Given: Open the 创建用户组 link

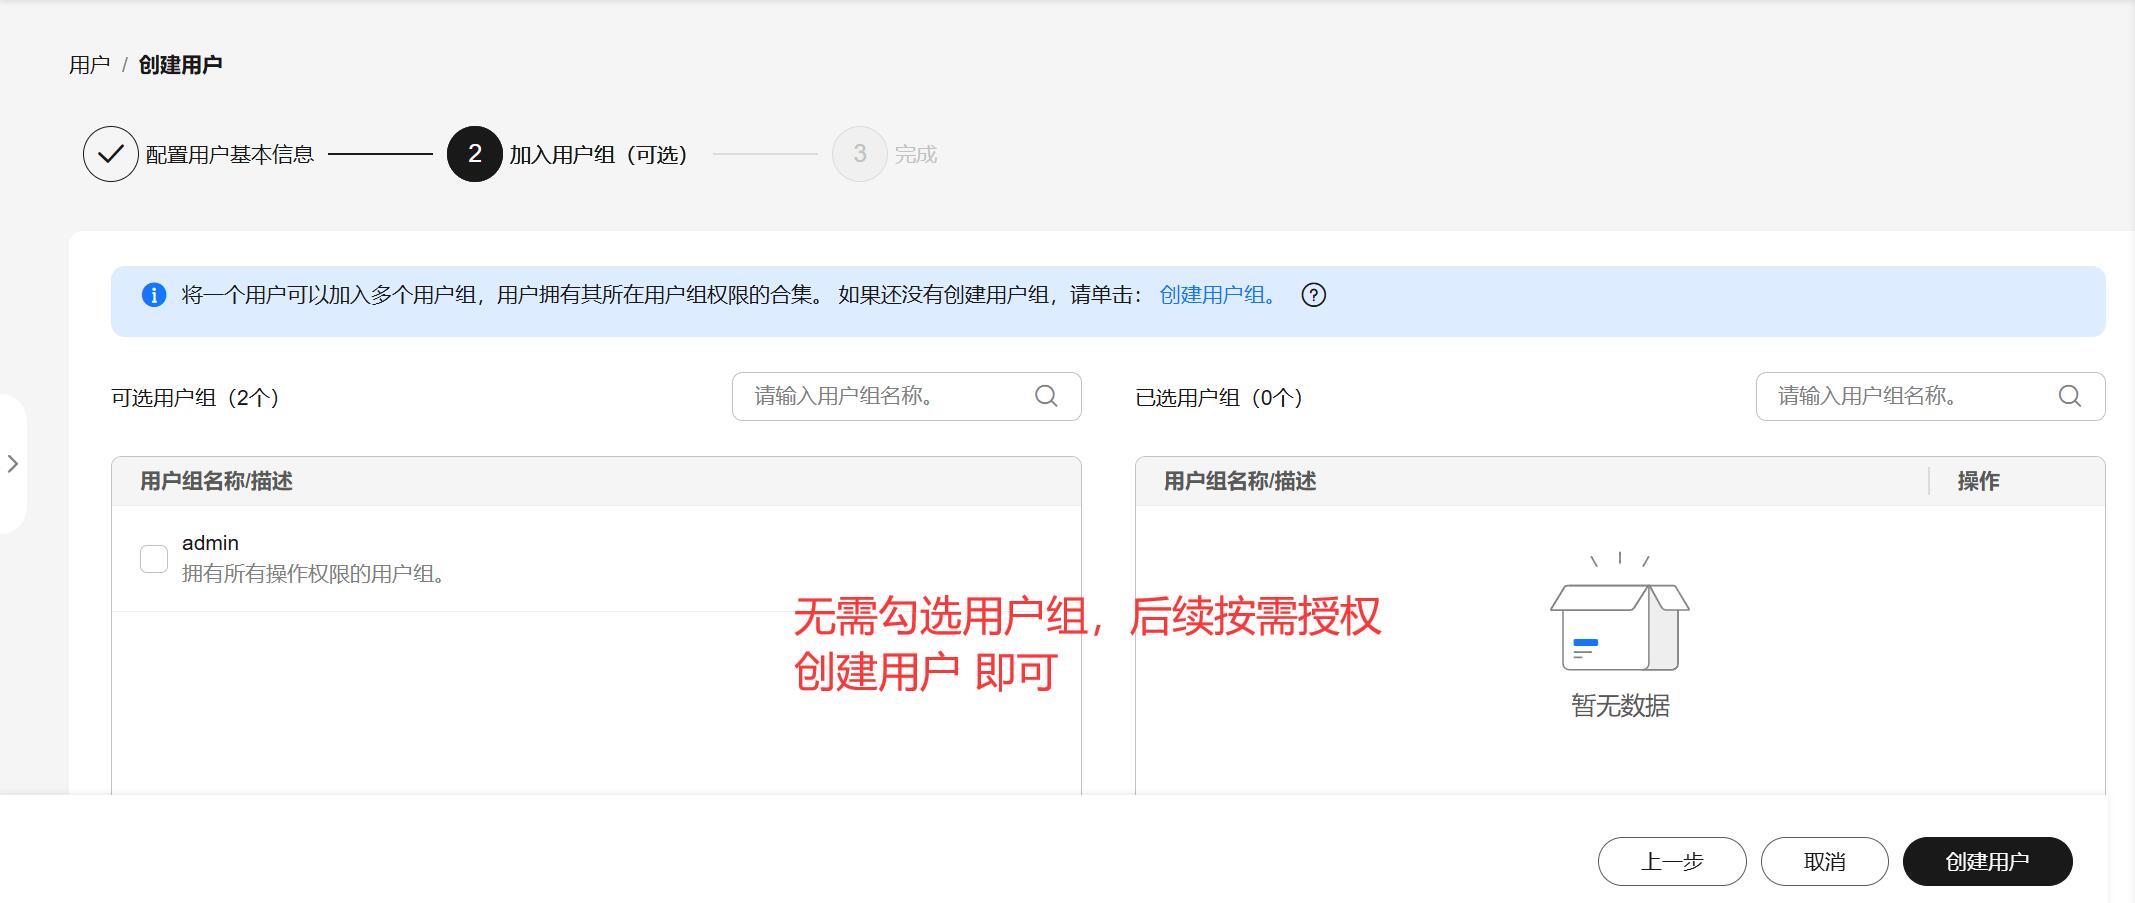Looking at the screenshot, I should (x=1217, y=295).
